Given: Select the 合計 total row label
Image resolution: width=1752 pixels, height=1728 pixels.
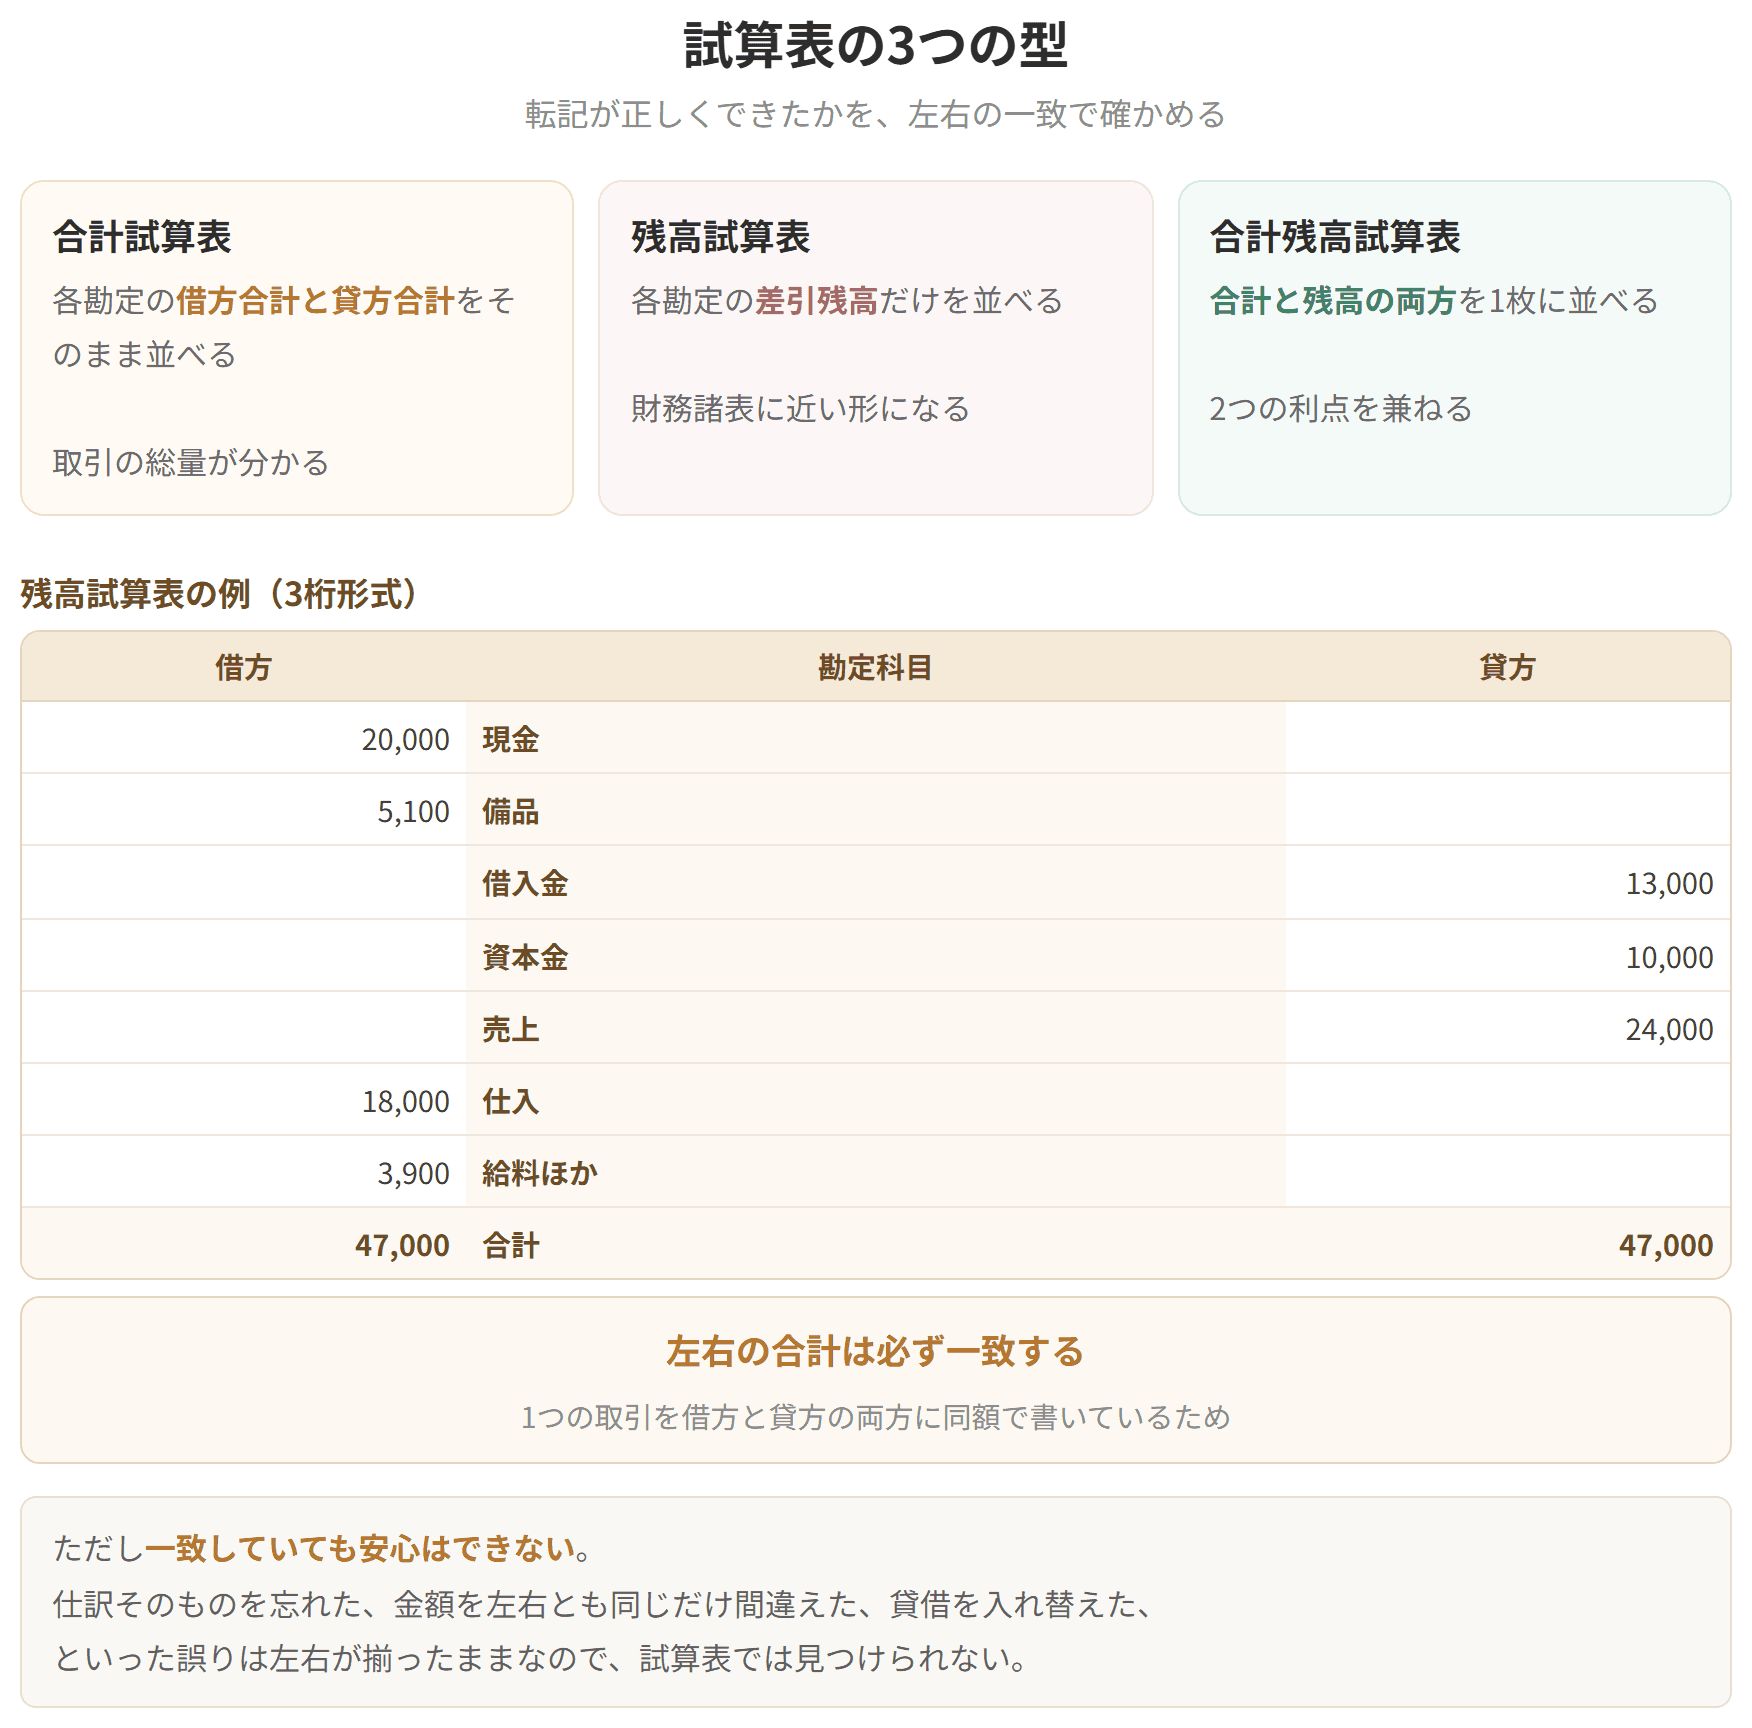Looking at the screenshot, I should tap(511, 1245).
